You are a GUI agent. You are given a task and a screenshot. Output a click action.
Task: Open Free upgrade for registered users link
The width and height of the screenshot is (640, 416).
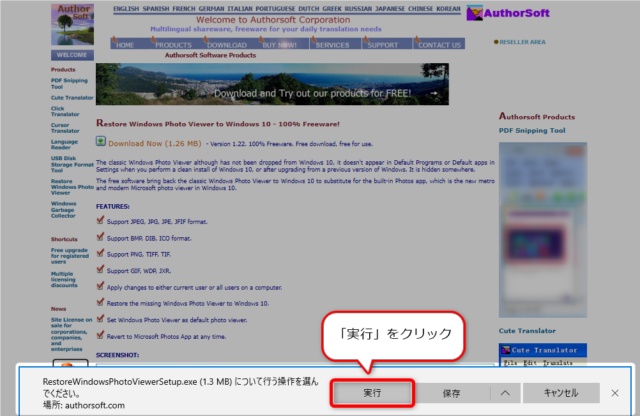(69, 256)
